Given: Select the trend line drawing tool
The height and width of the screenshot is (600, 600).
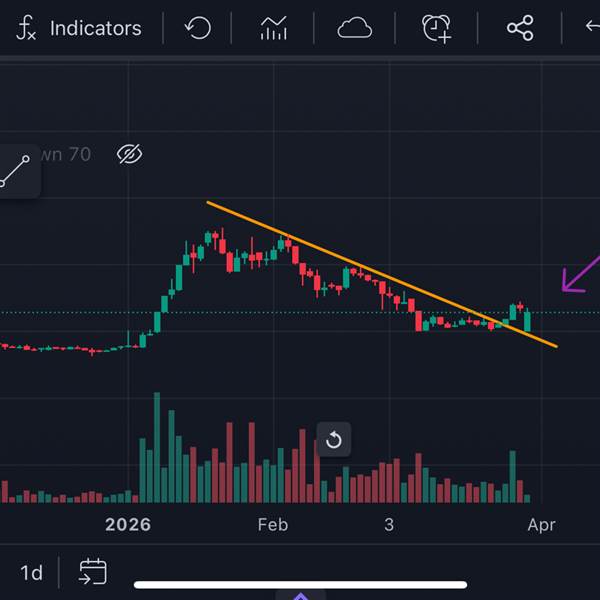Looking at the screenshot, I should point(15,172).
